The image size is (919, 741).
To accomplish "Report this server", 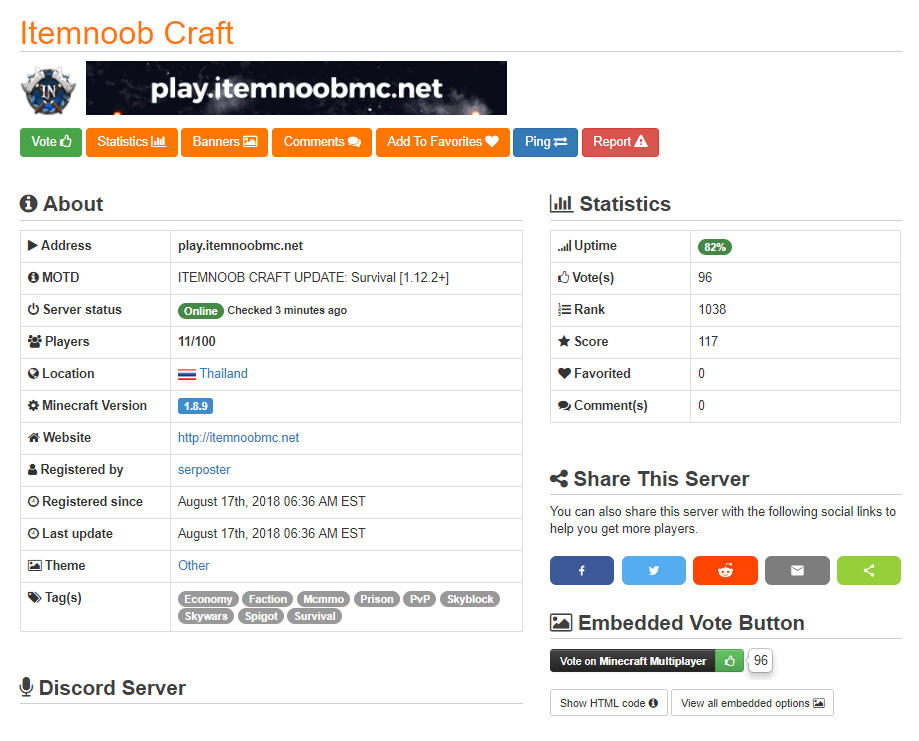I will [620, 142].
